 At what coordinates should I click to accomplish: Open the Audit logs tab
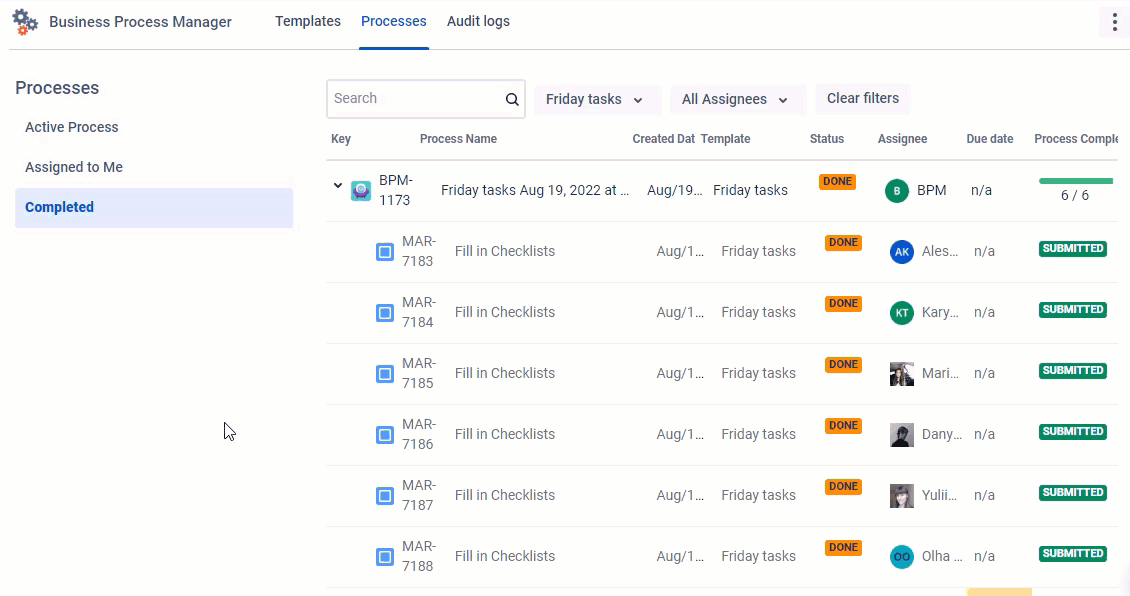[x=478, y=21]
